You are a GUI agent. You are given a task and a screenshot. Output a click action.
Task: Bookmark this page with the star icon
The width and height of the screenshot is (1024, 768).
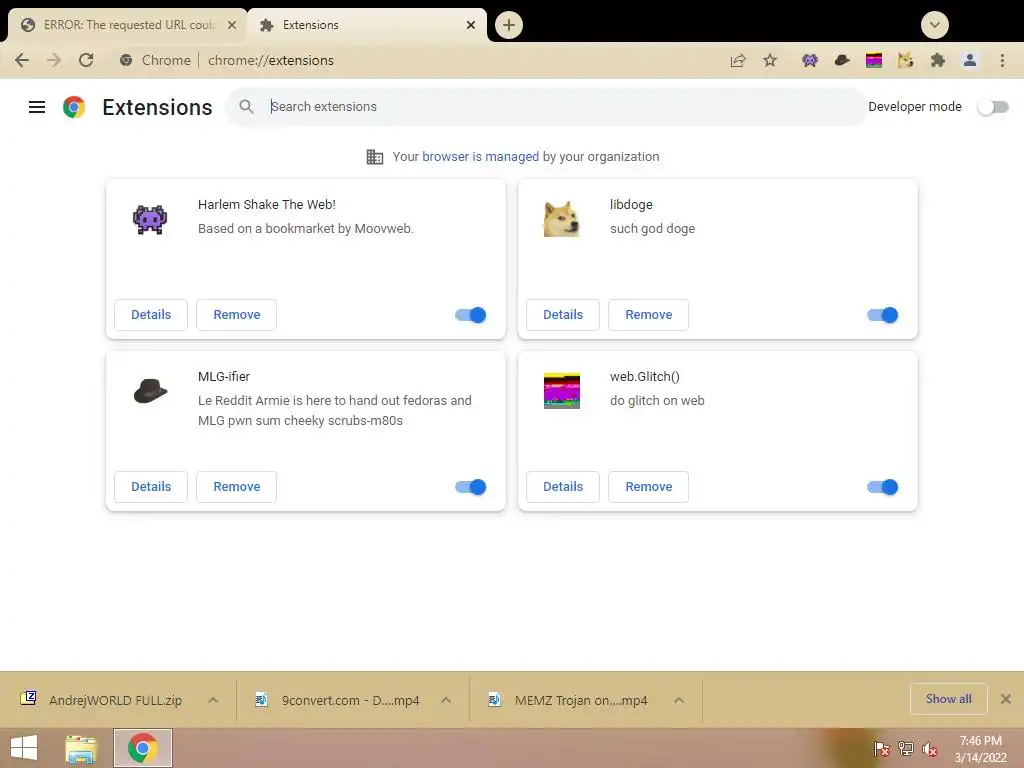coord(770,61)
